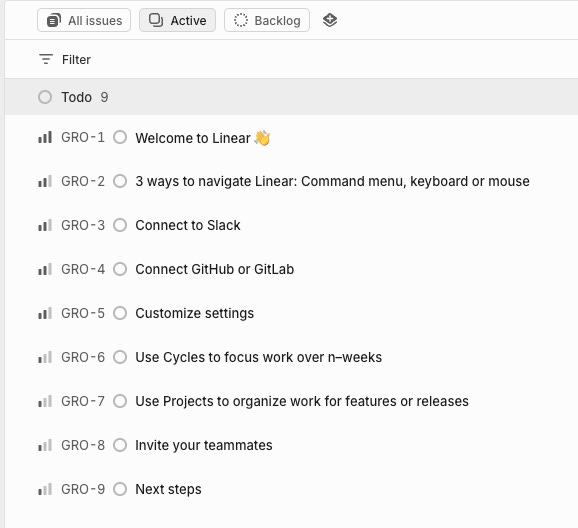Change status circle of GRO-2

[120, 181]
